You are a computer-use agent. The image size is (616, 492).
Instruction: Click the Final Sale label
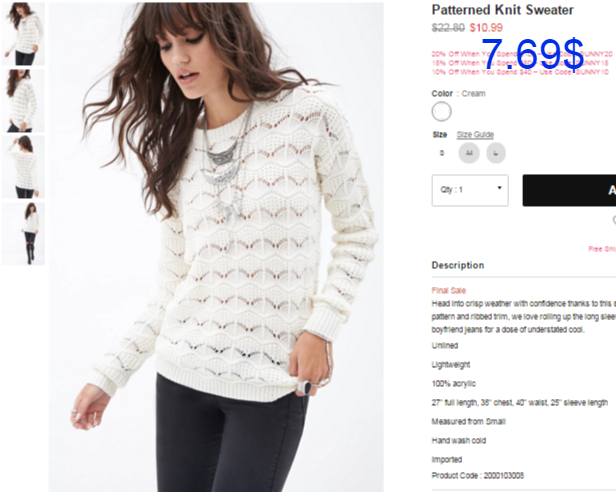[449, 290]
